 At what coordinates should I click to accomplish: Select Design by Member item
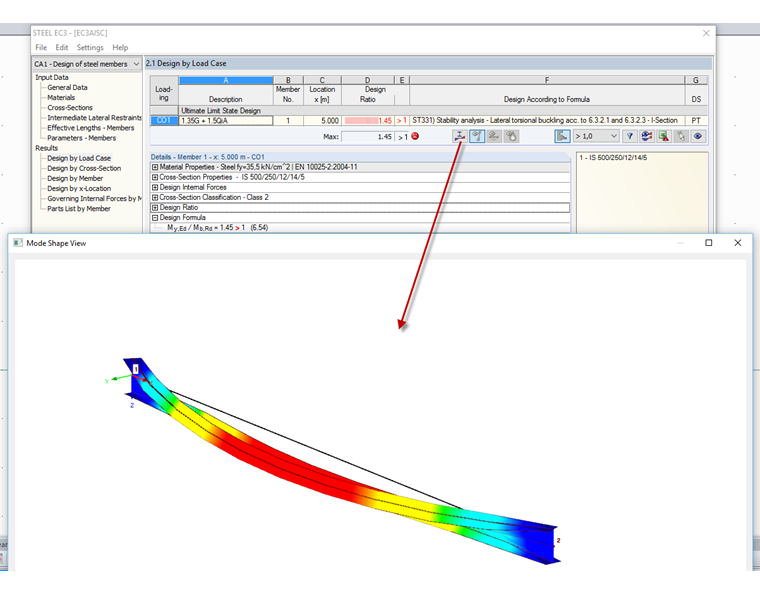75,178
